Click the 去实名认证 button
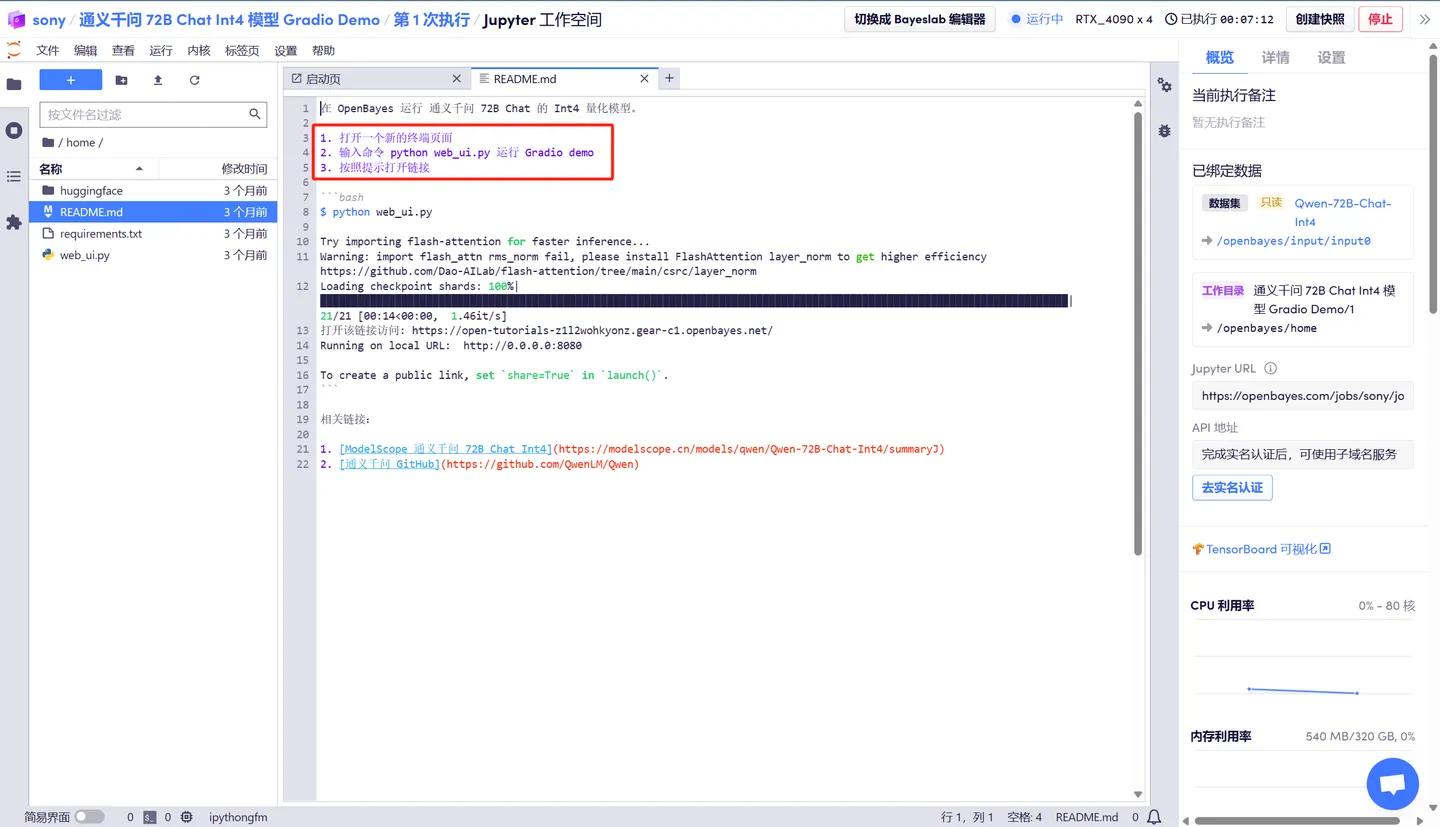The image size is (1440, 827). click(x=1232, y=488)
